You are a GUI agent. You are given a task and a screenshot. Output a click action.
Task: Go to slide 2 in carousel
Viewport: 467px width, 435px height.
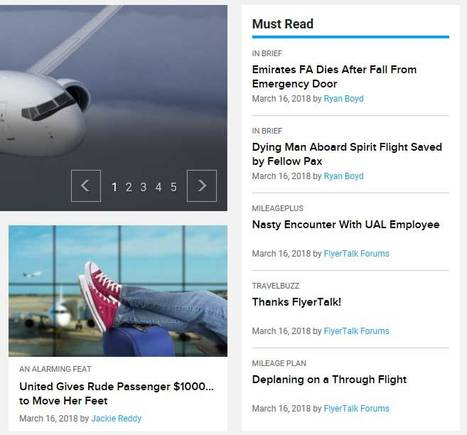pos(129,187)
